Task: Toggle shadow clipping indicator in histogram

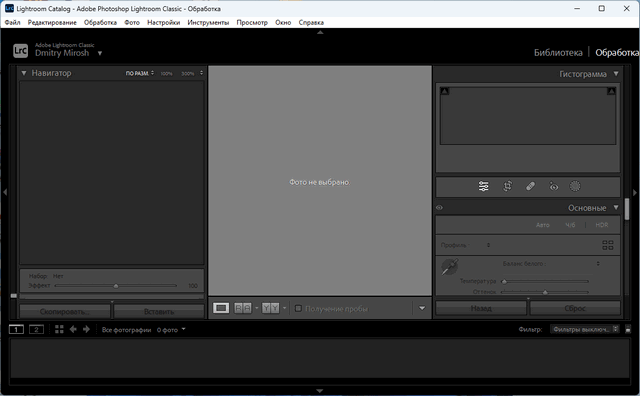Action: (445, 91)
